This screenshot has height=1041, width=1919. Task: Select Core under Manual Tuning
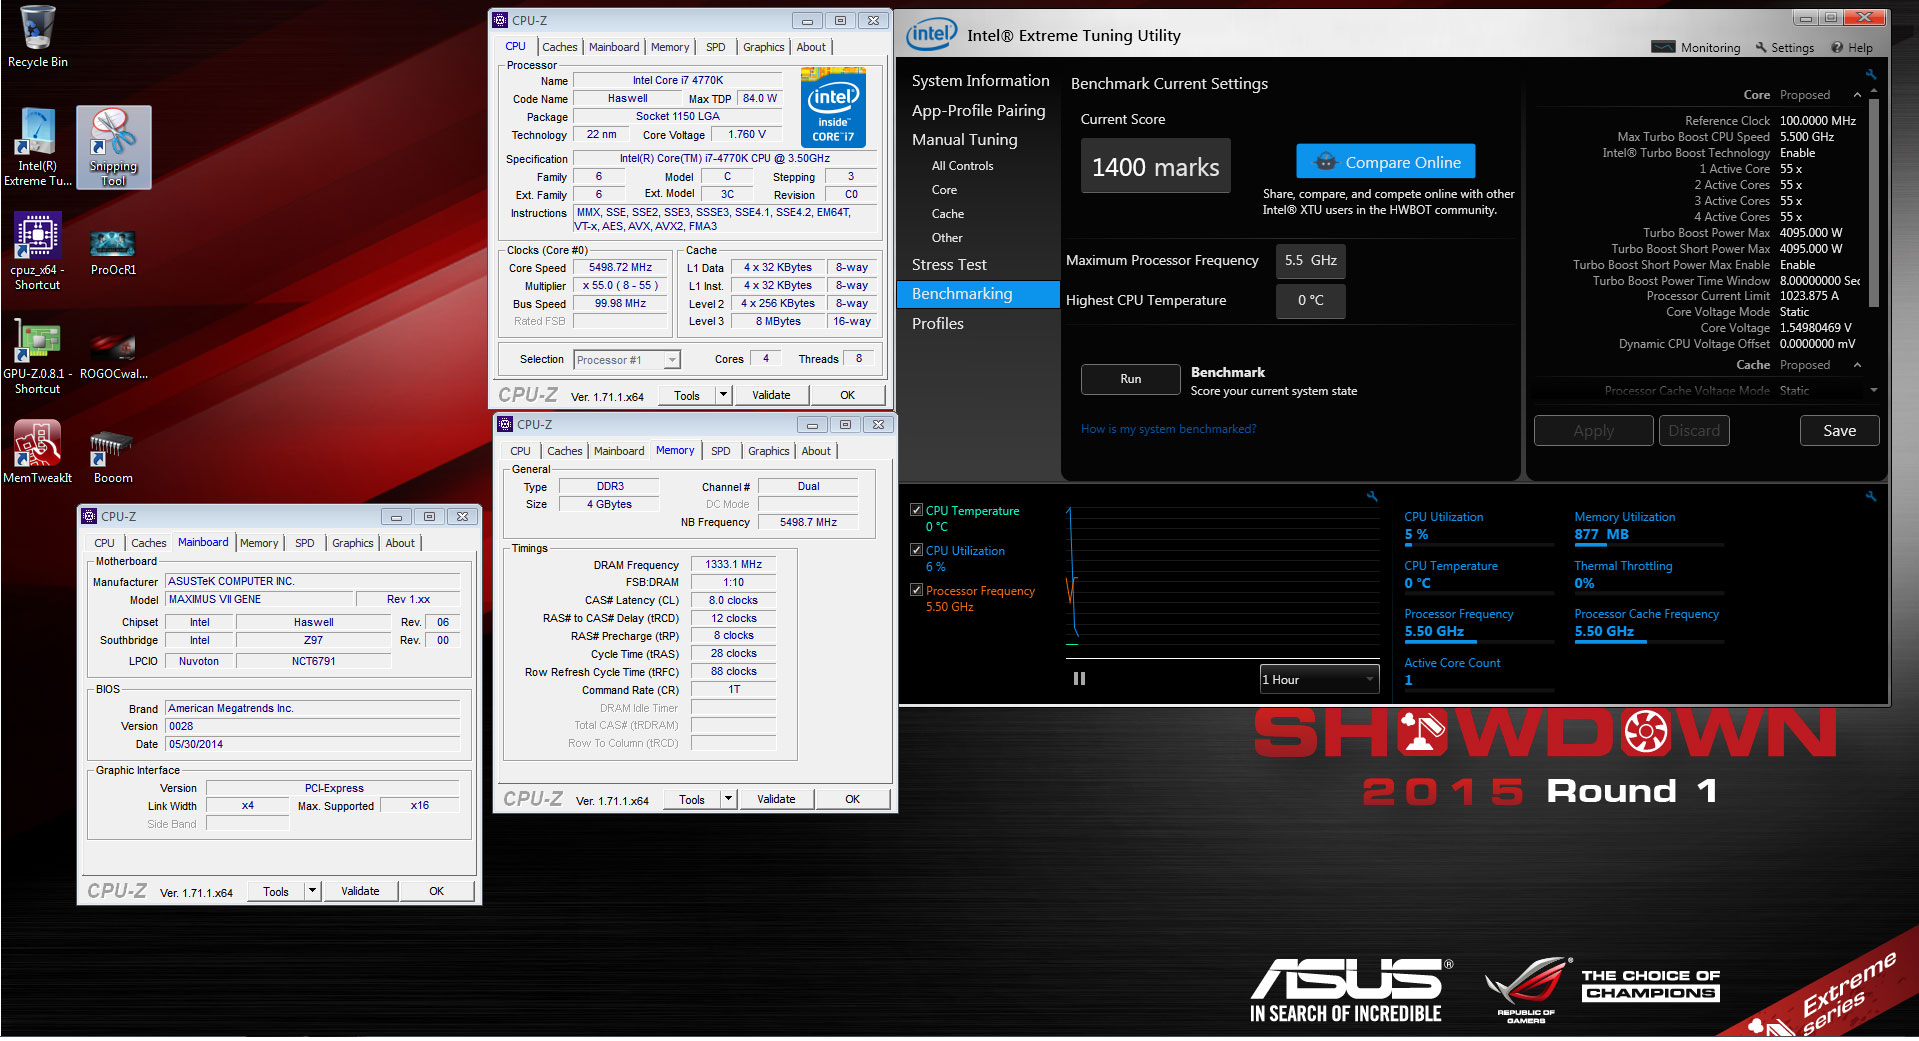point(944,190)
